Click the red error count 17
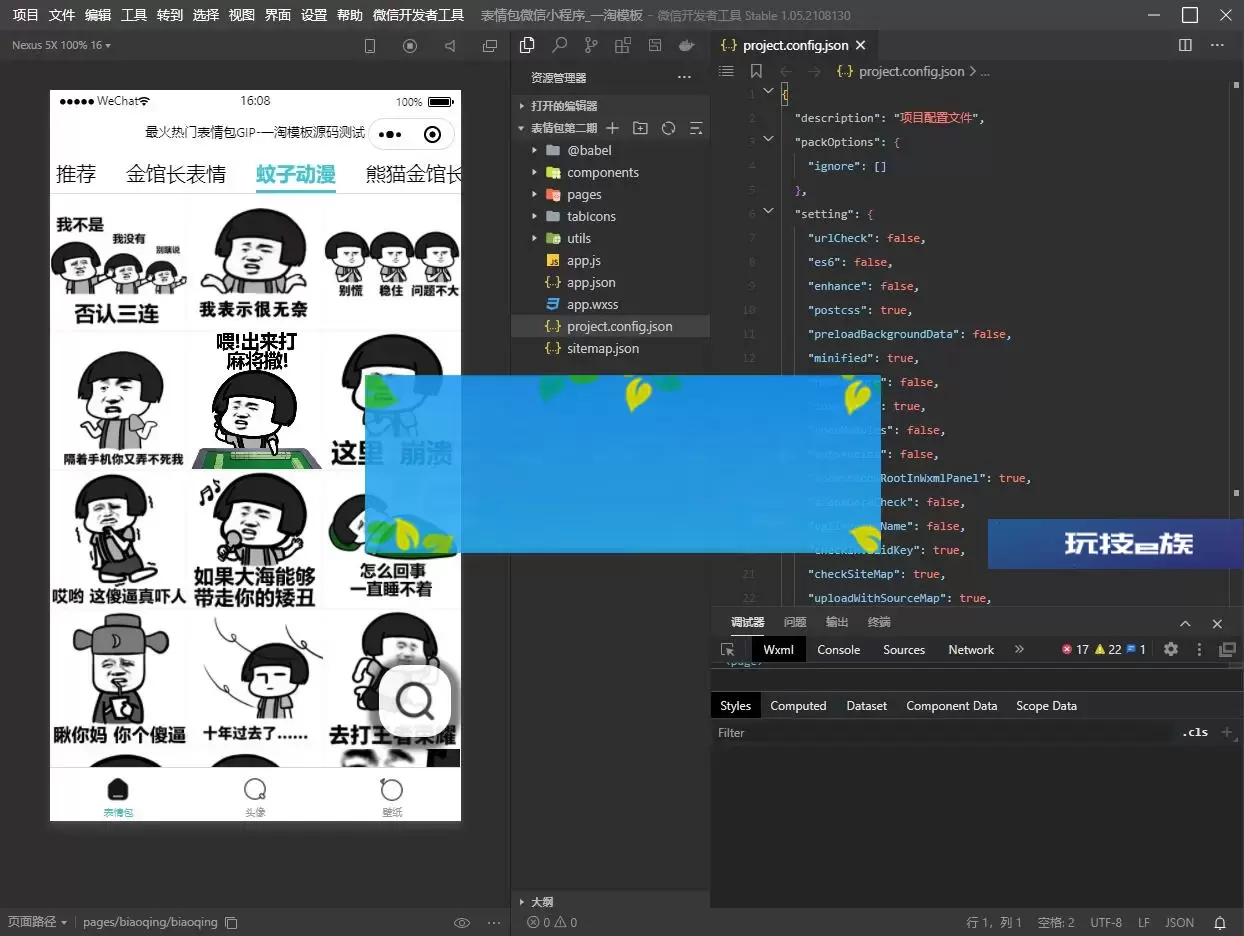This screenshot has width=1244, height=936. pos(1075,649)
